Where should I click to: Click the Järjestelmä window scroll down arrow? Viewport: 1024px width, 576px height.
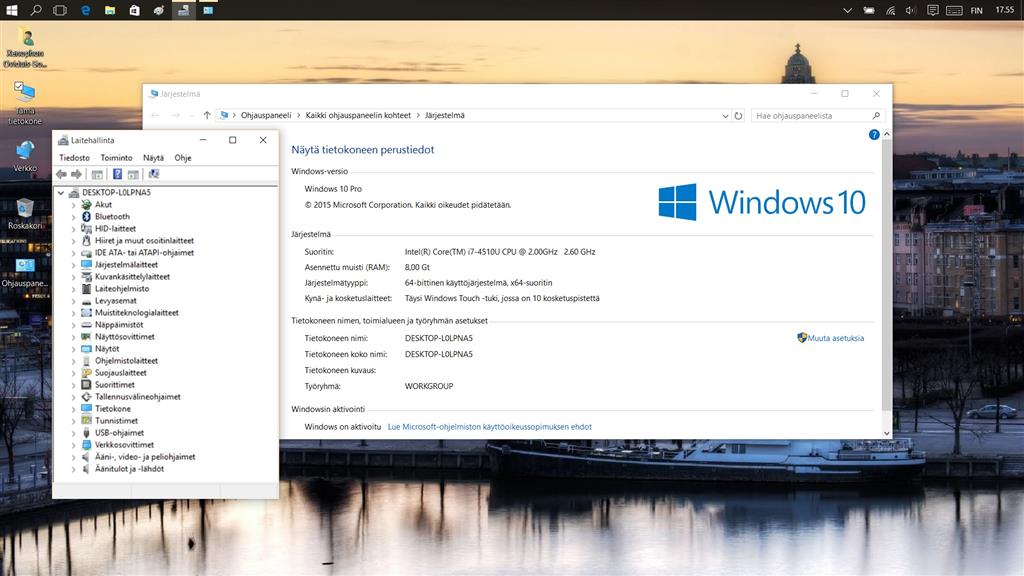coord(887,433)
